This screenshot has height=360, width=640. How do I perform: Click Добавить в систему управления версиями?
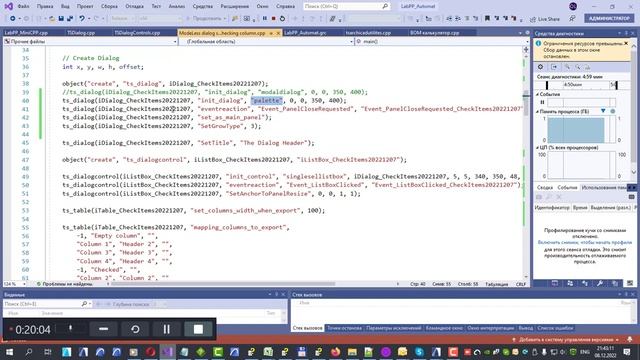(567, 340)
